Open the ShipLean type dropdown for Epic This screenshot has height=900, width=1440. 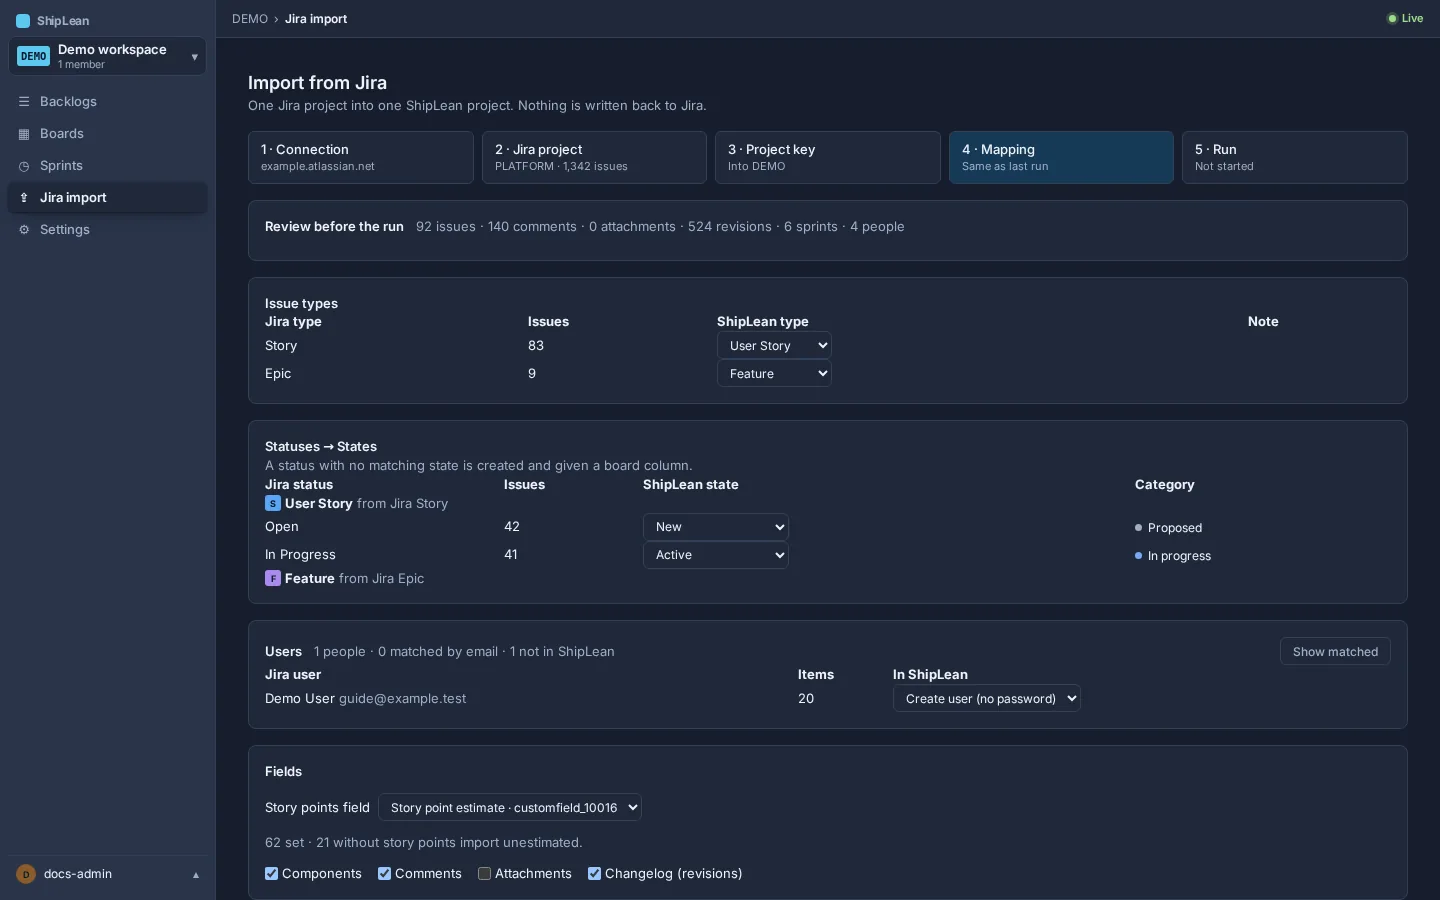coord(774,374)
